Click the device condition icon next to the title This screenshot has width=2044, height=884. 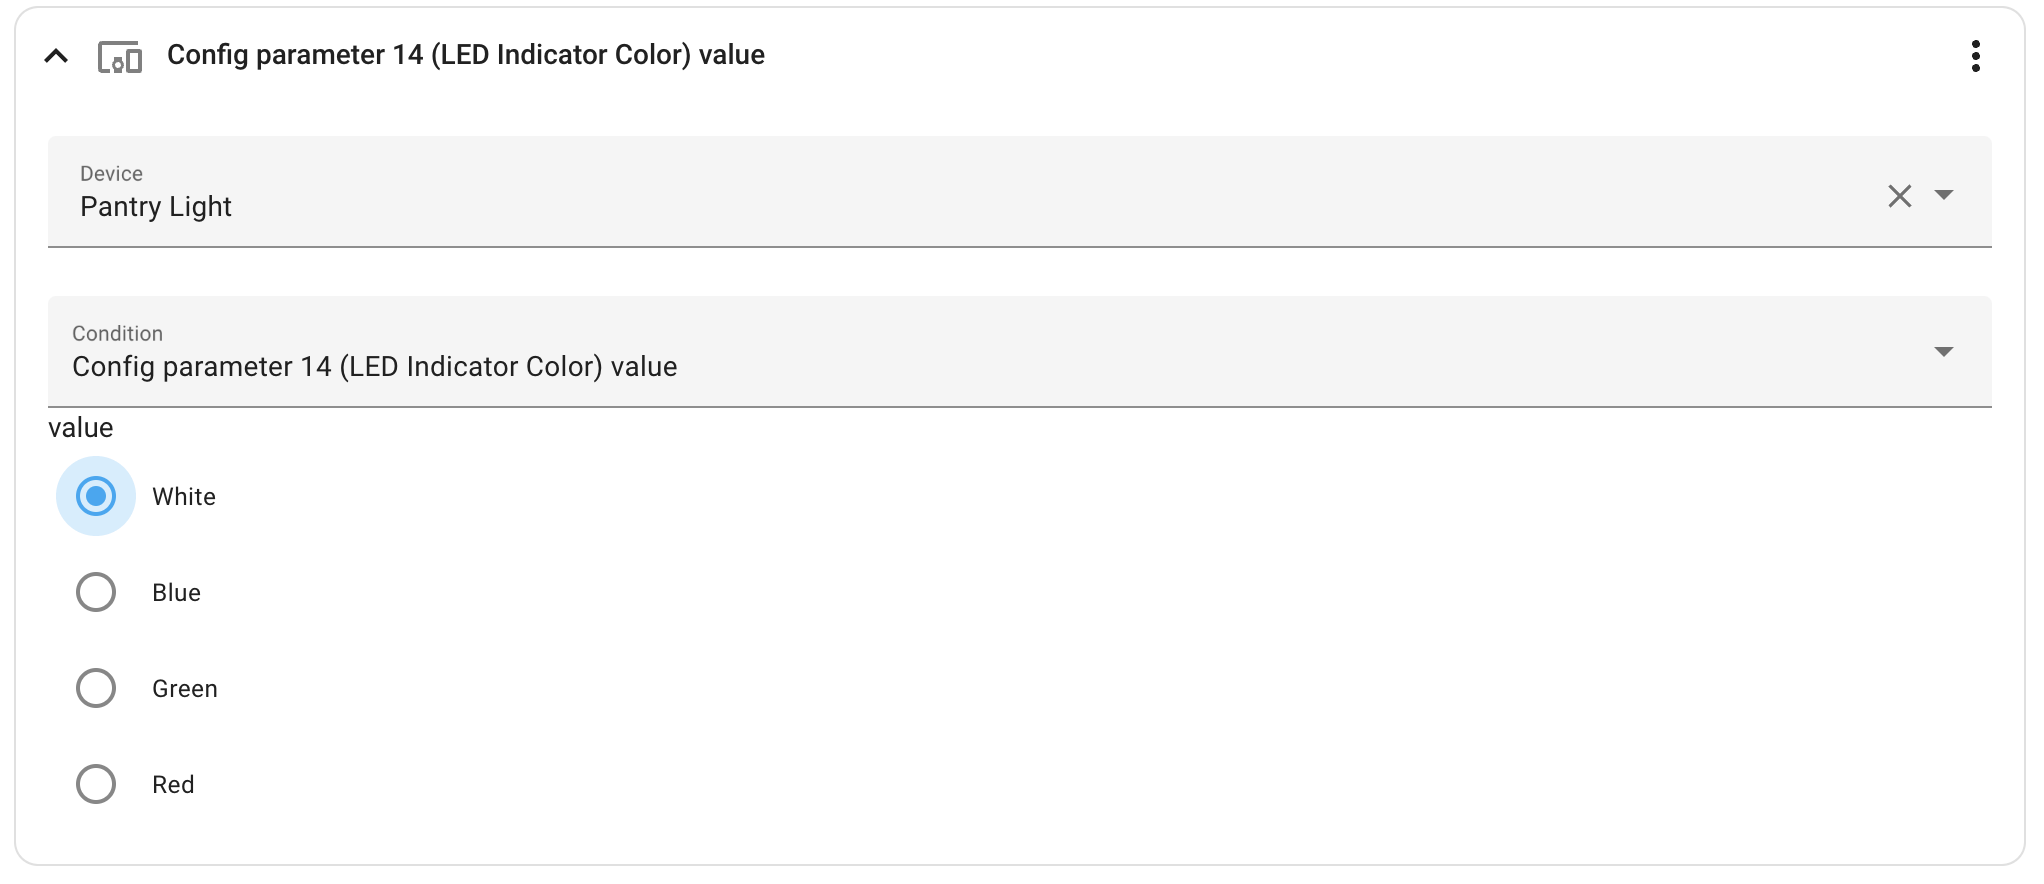click(x=120, y=57)
